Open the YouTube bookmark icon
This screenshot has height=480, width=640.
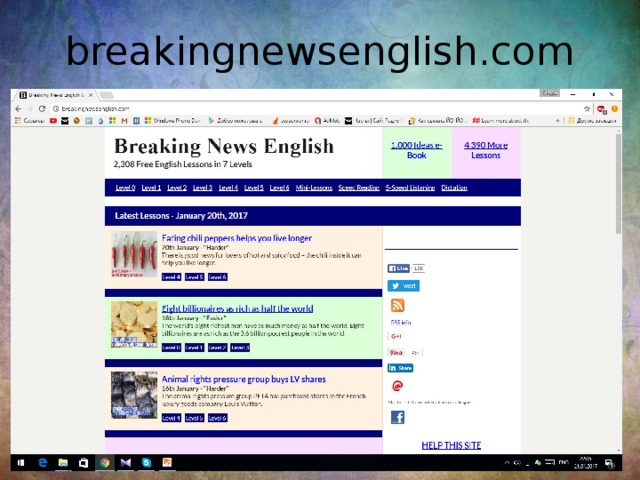tap(53, 121)
